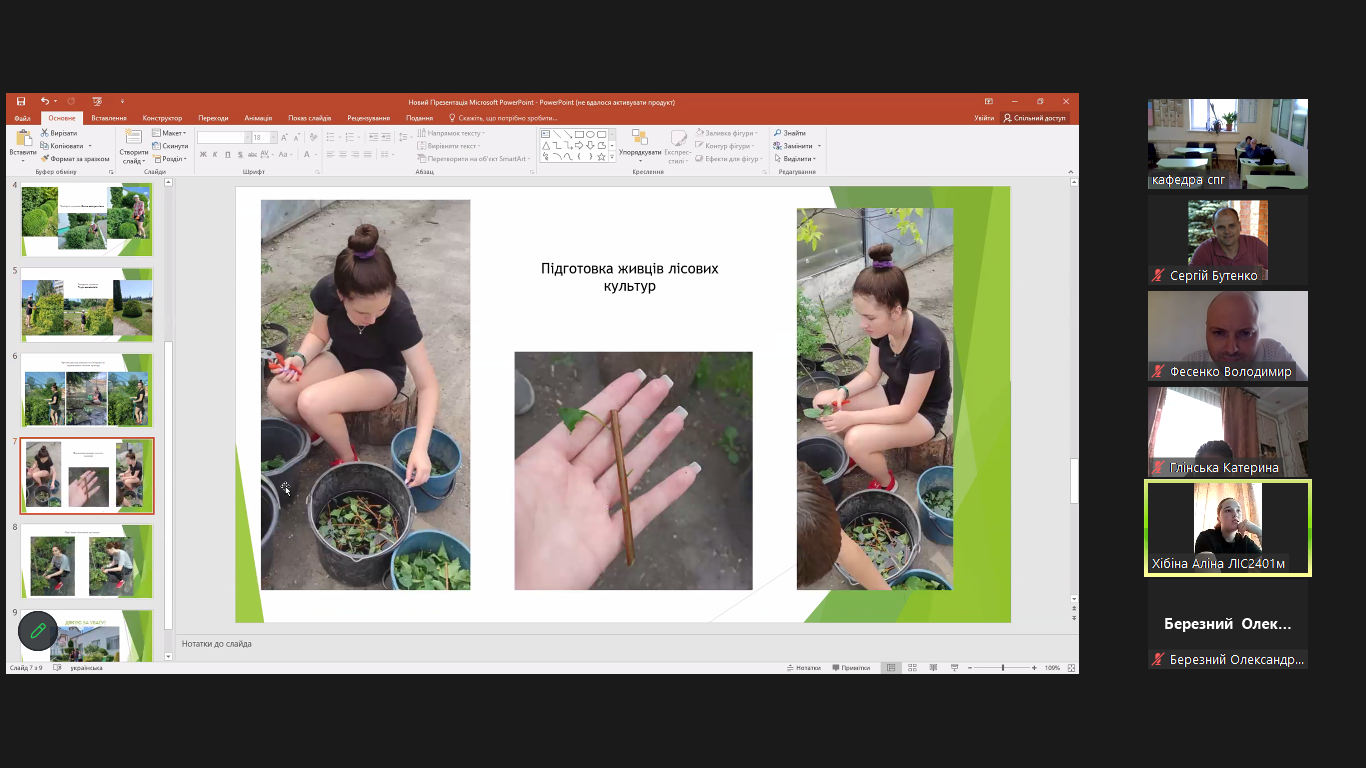Click the zoom slider in status bar
This screenshot has height=768, width=1366.
(x=1003, y=668)
